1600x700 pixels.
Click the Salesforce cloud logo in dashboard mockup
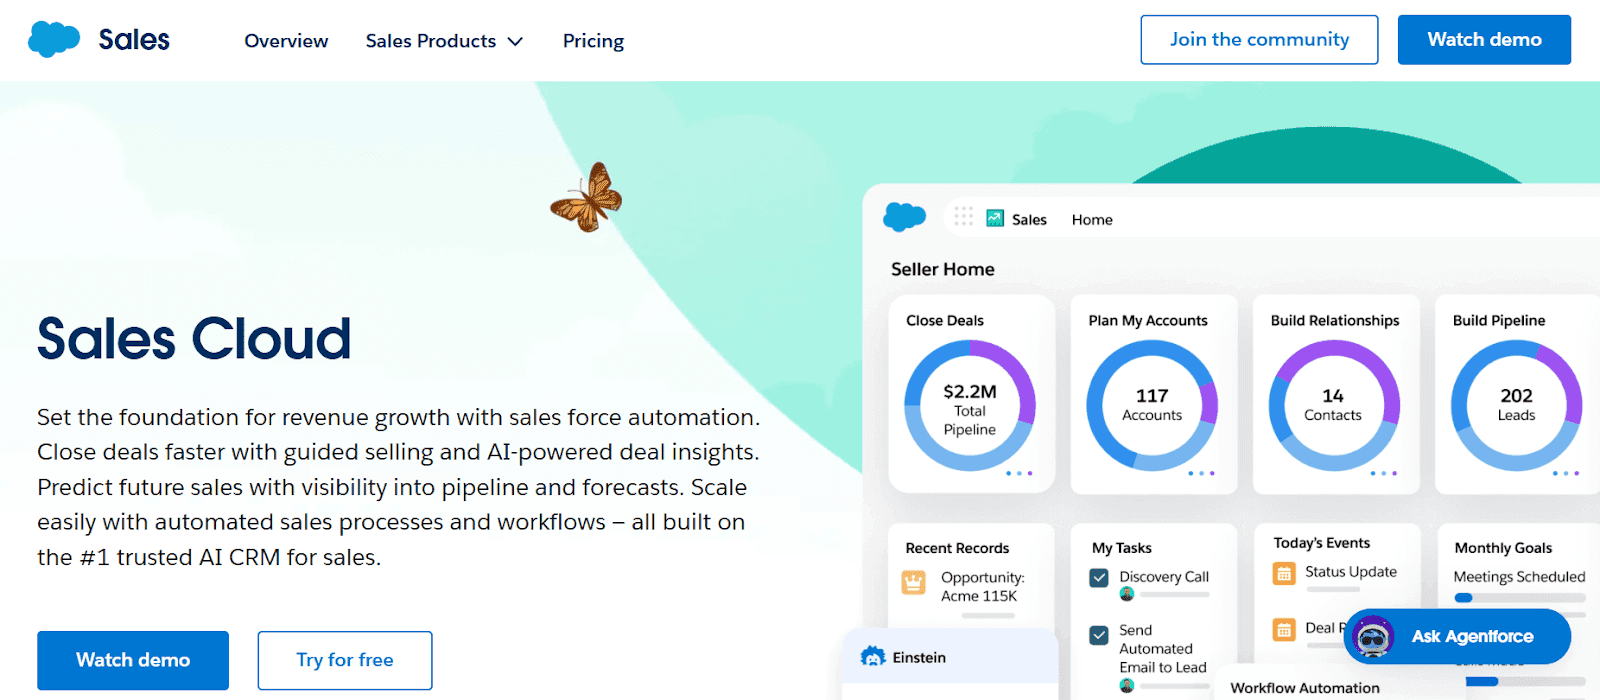[904, 216]
